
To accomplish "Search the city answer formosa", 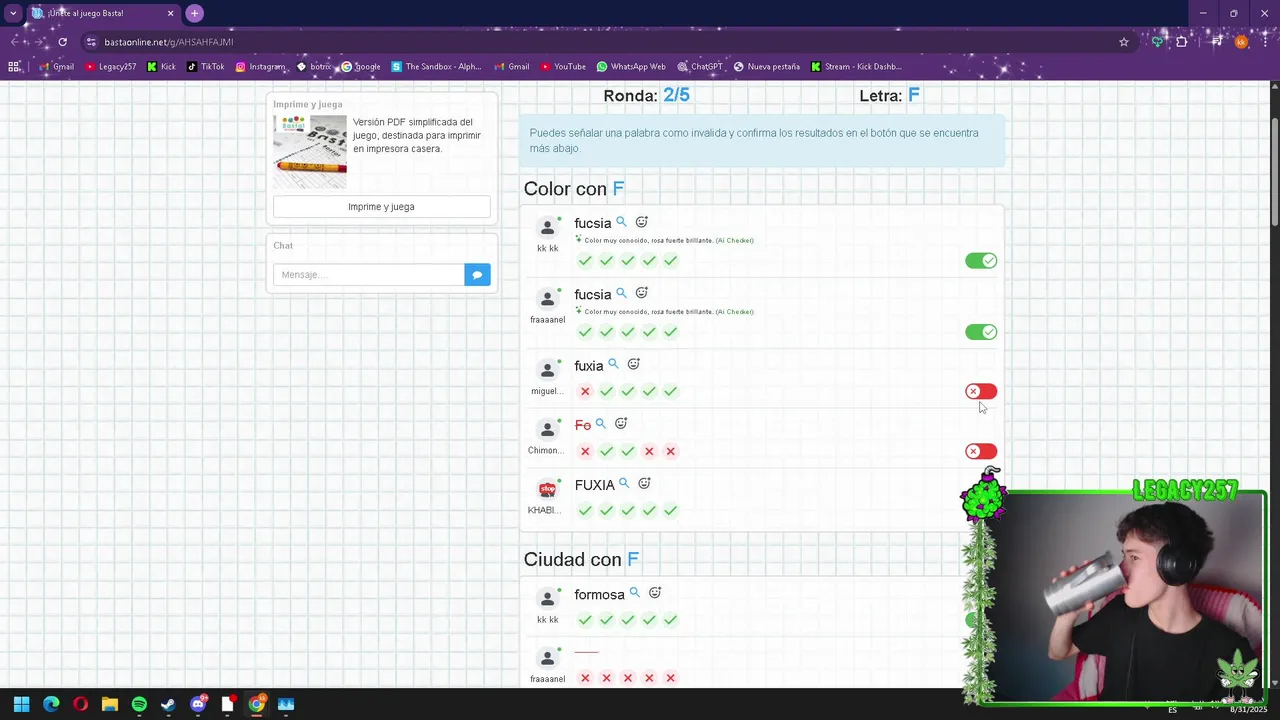I will (634, 593).
